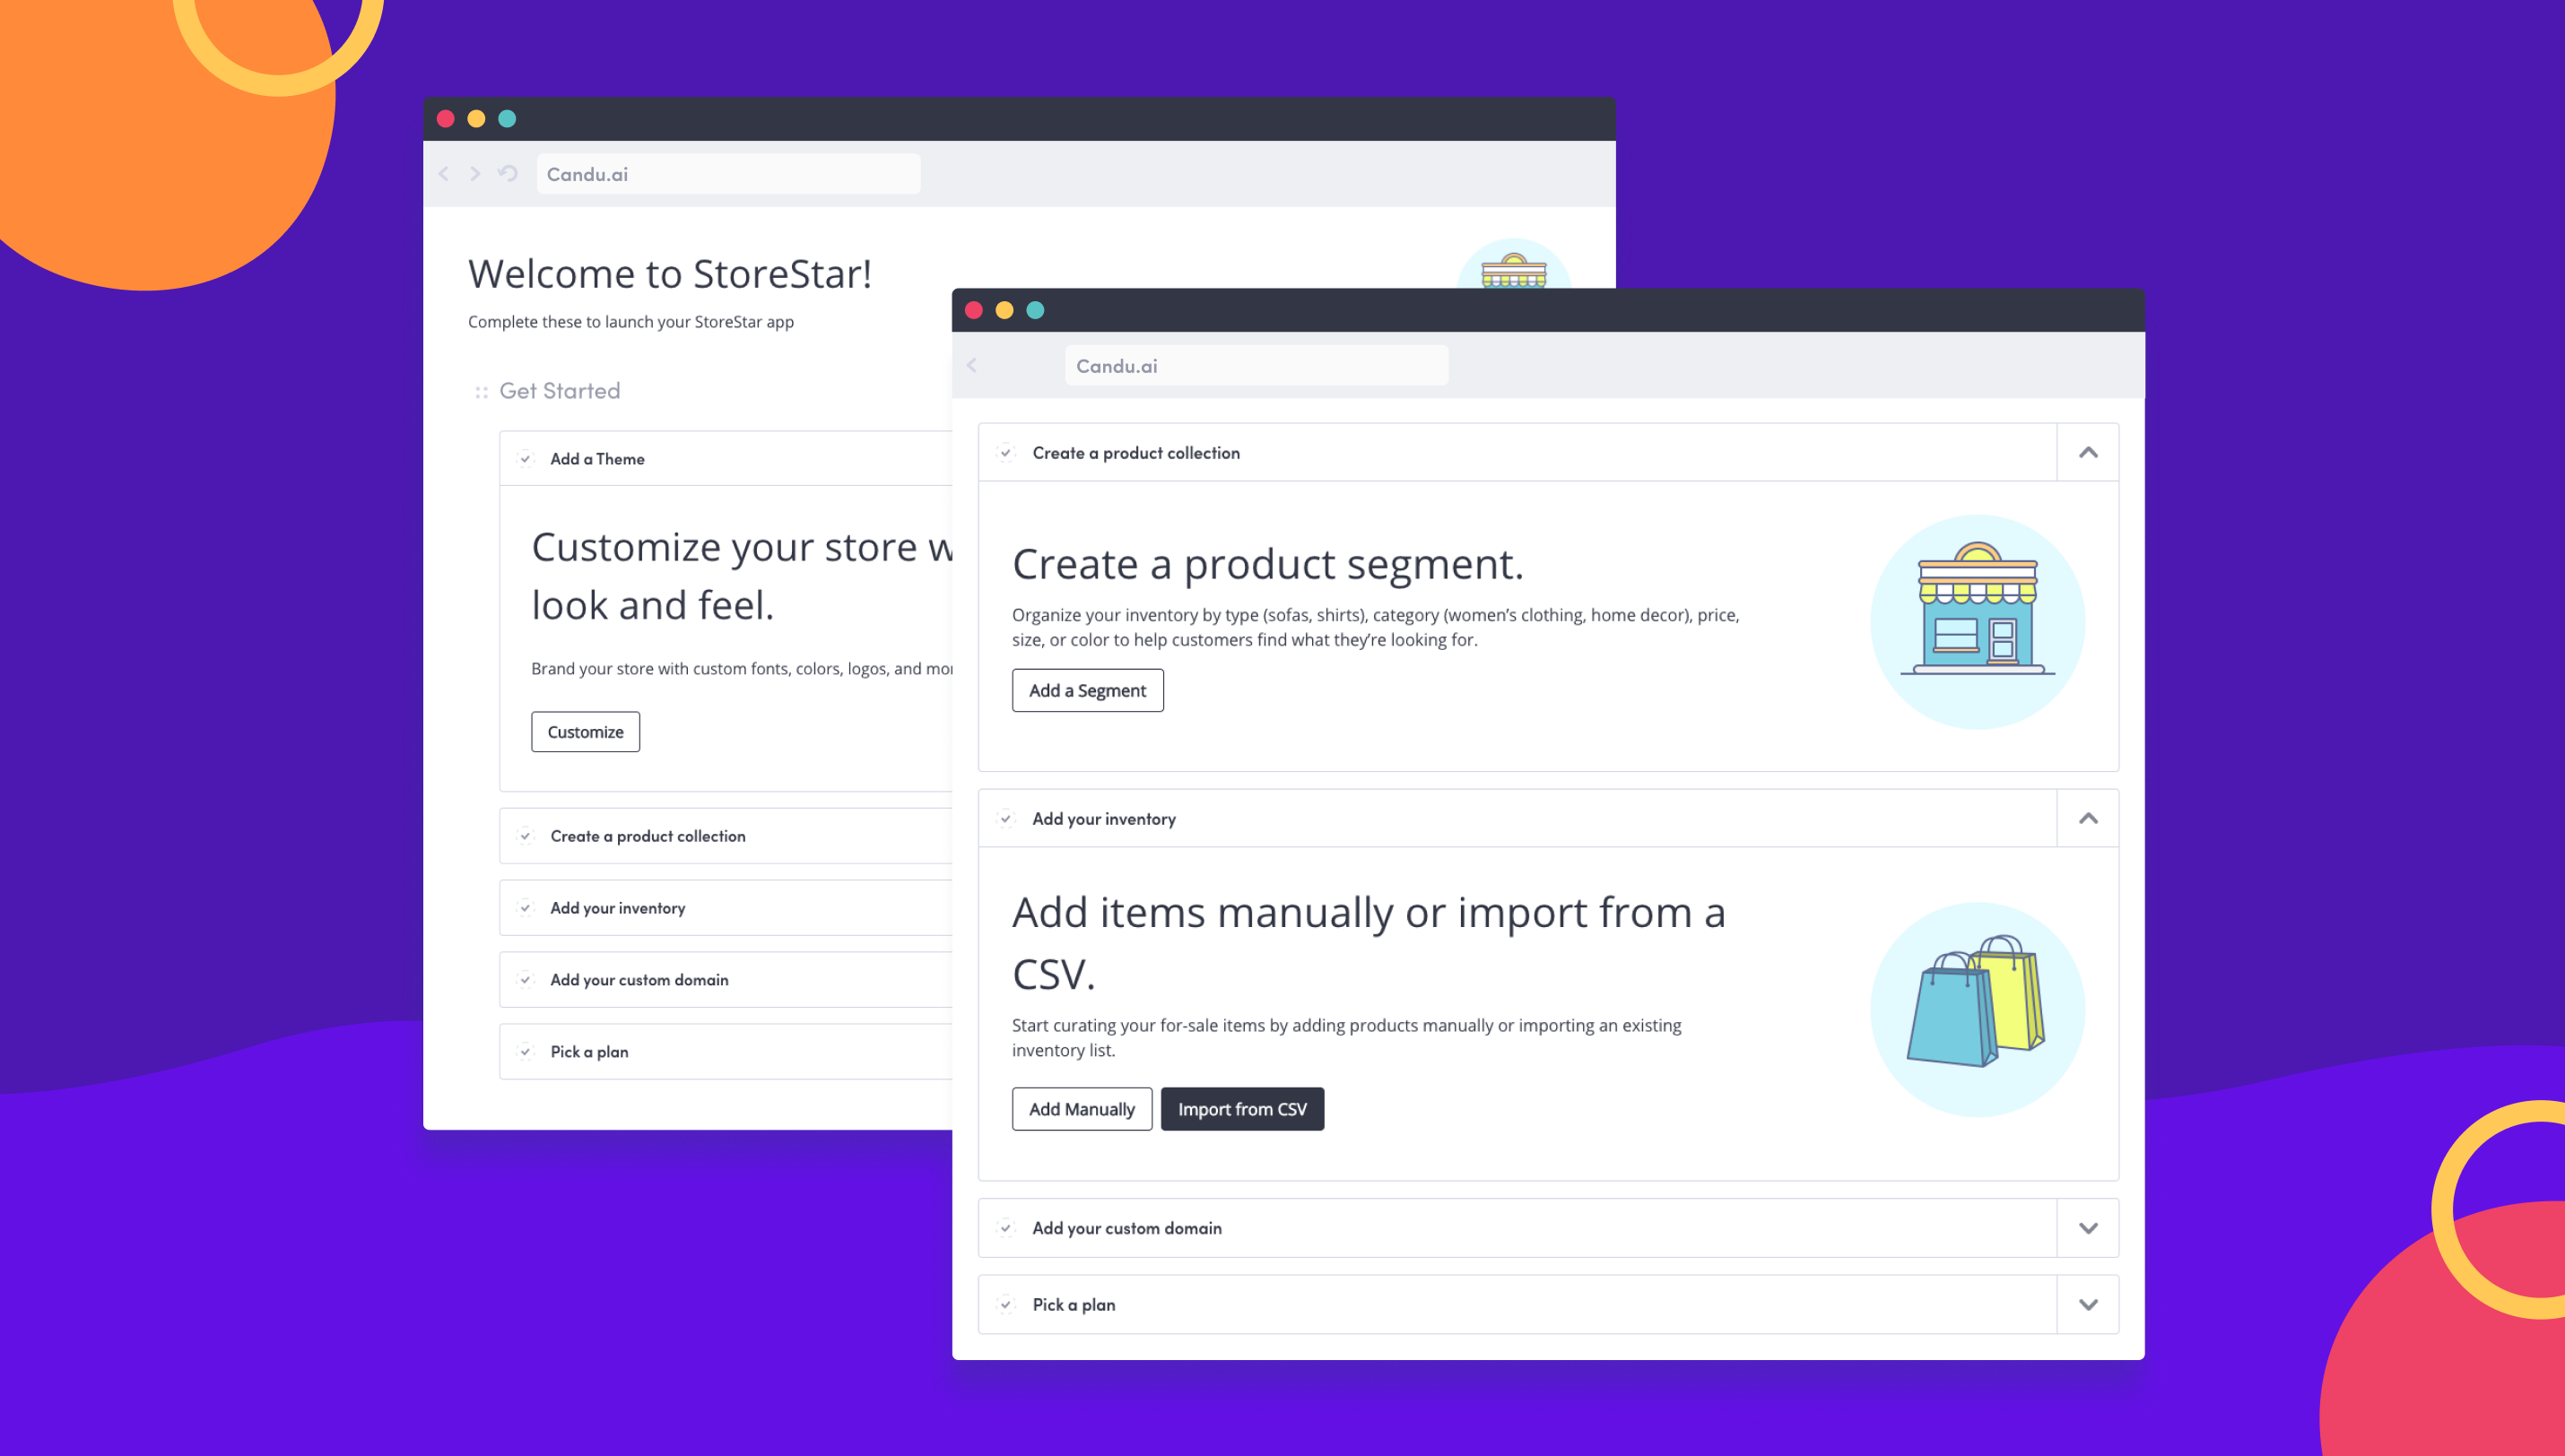Click reload icon in rear browser window

(508, 174)
